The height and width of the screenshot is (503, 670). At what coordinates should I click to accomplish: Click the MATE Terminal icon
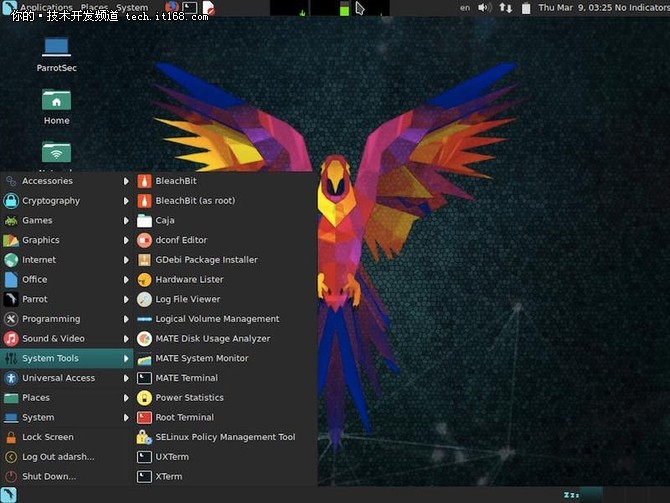144,378
